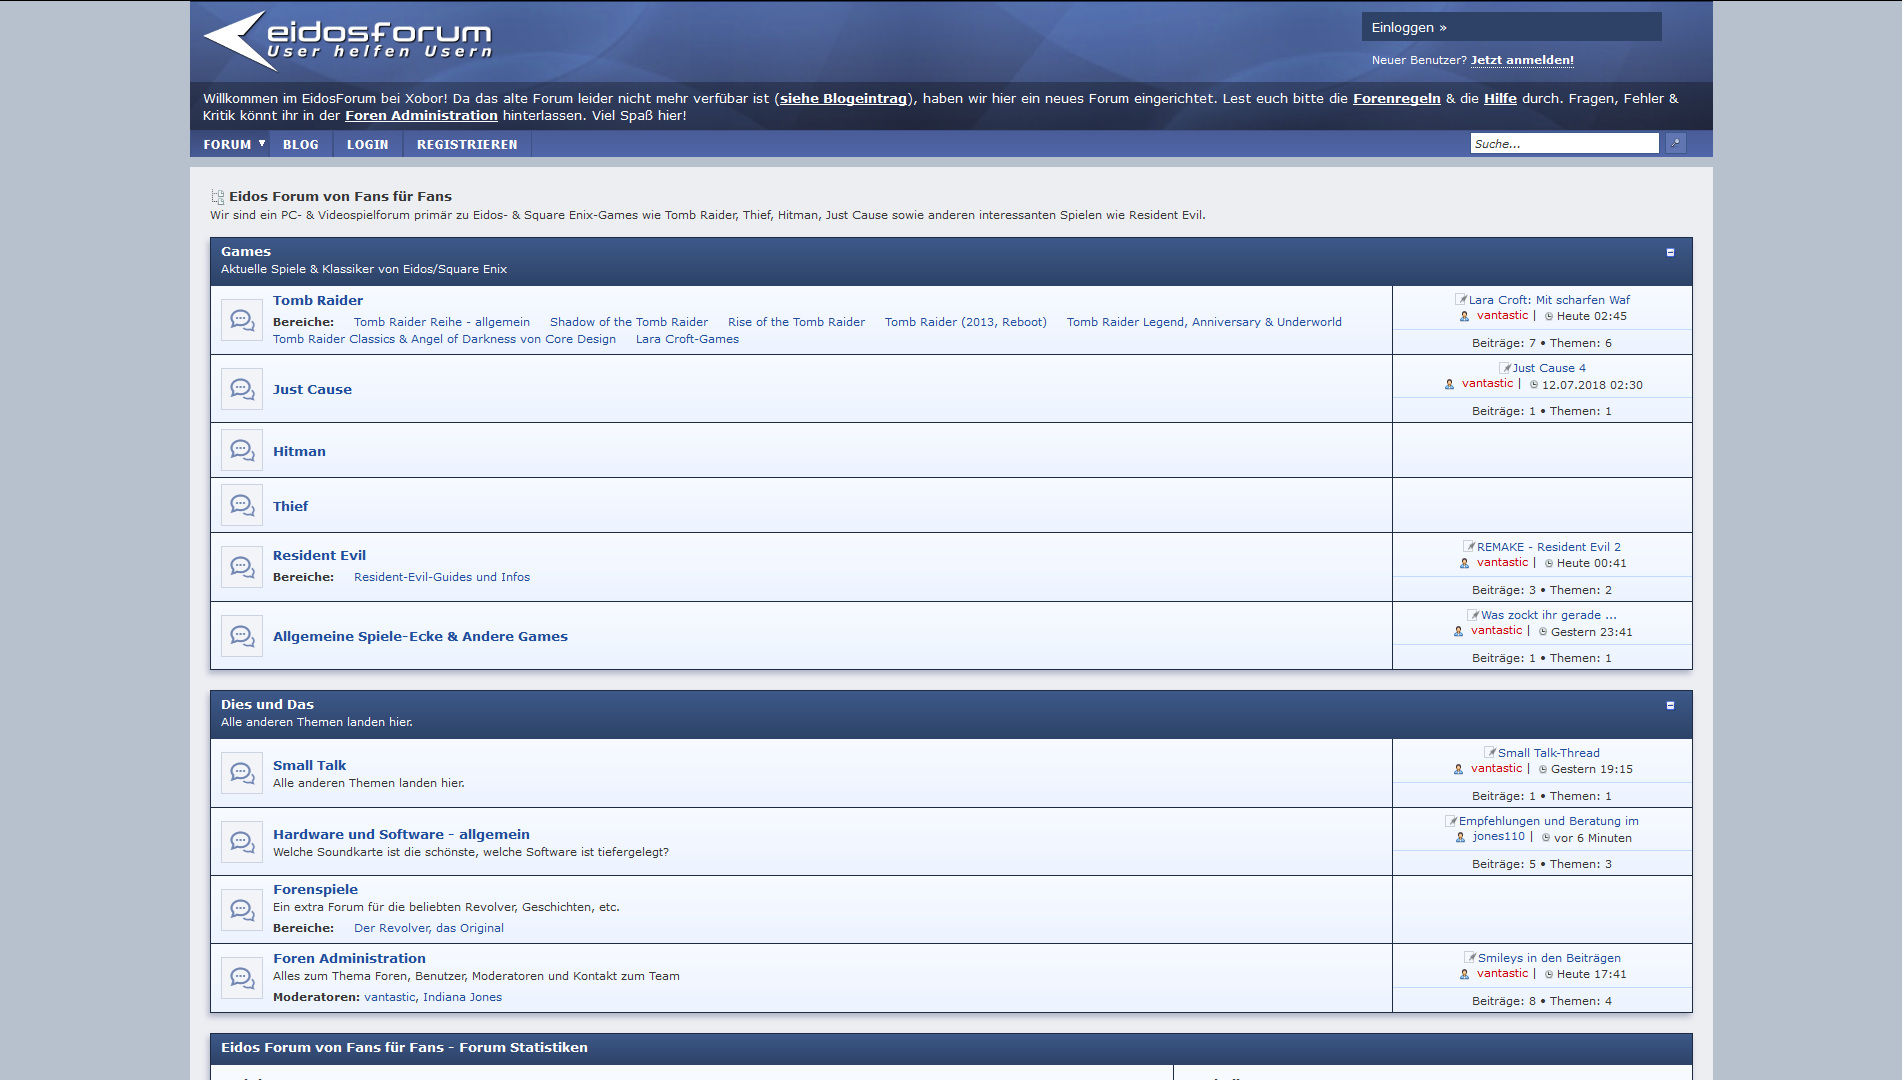
Task: Open Tomb Raider (2013, Reboot) subforum
Action: (965, 322)
